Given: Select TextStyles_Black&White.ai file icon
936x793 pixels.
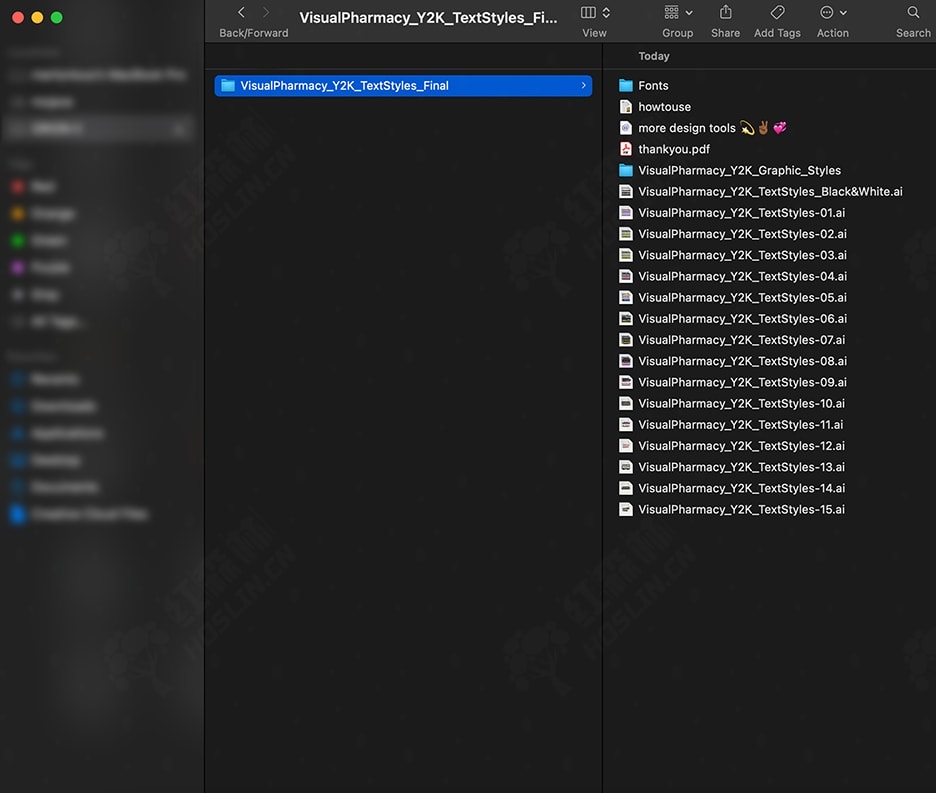Looking at the screenshot, I should click(626, 192).
